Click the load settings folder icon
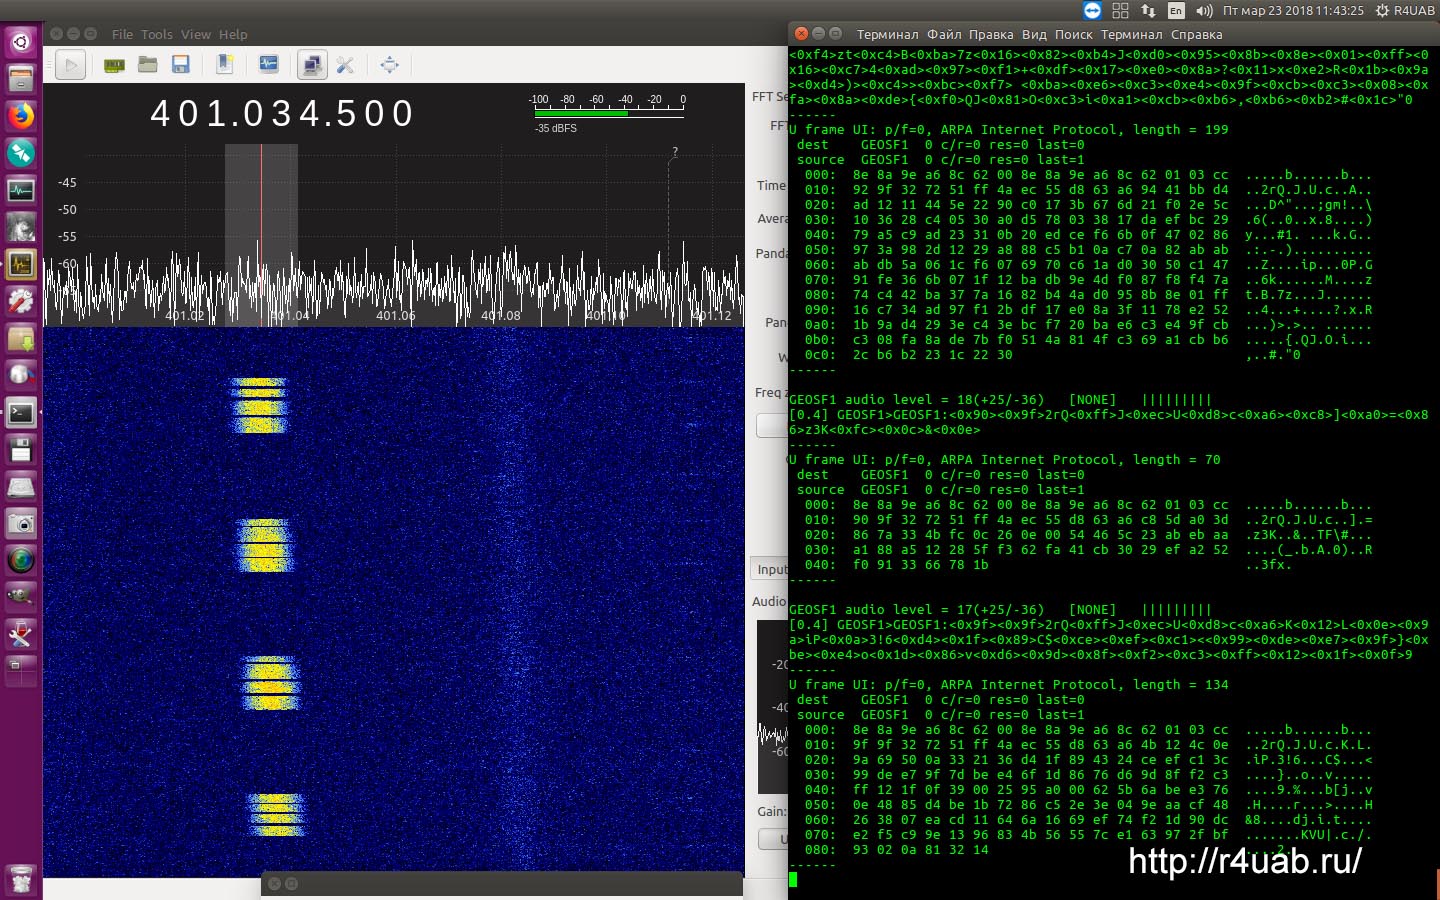The height and width of the screenshot is (900, 1440). point(148,65)
